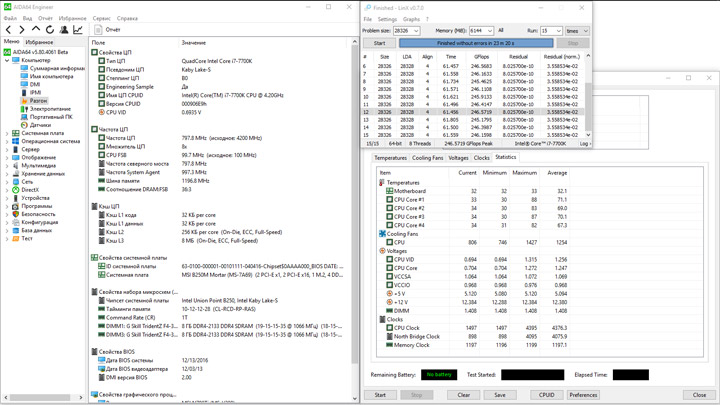Open the times unit dropdown in LinX
The width and height of the screenshot is (720, 405).
[x=584, y=31]
